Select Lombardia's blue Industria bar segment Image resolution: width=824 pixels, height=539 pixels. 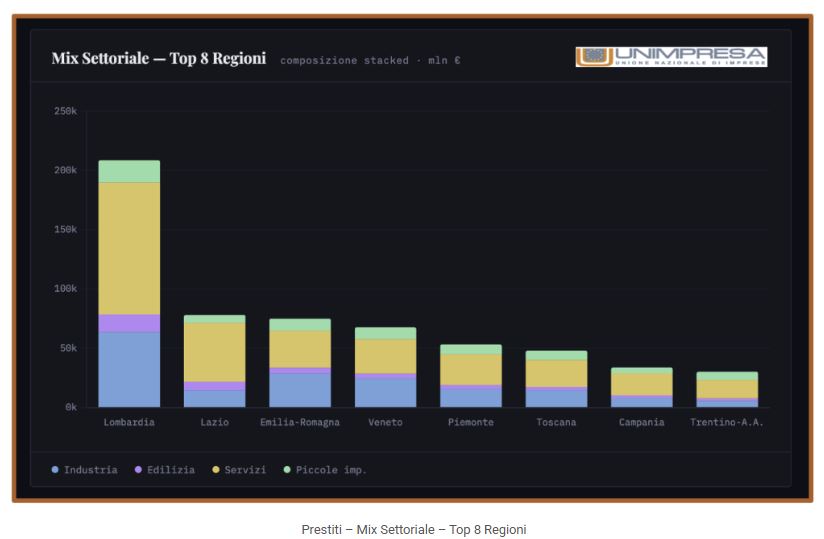pos(129,369)
